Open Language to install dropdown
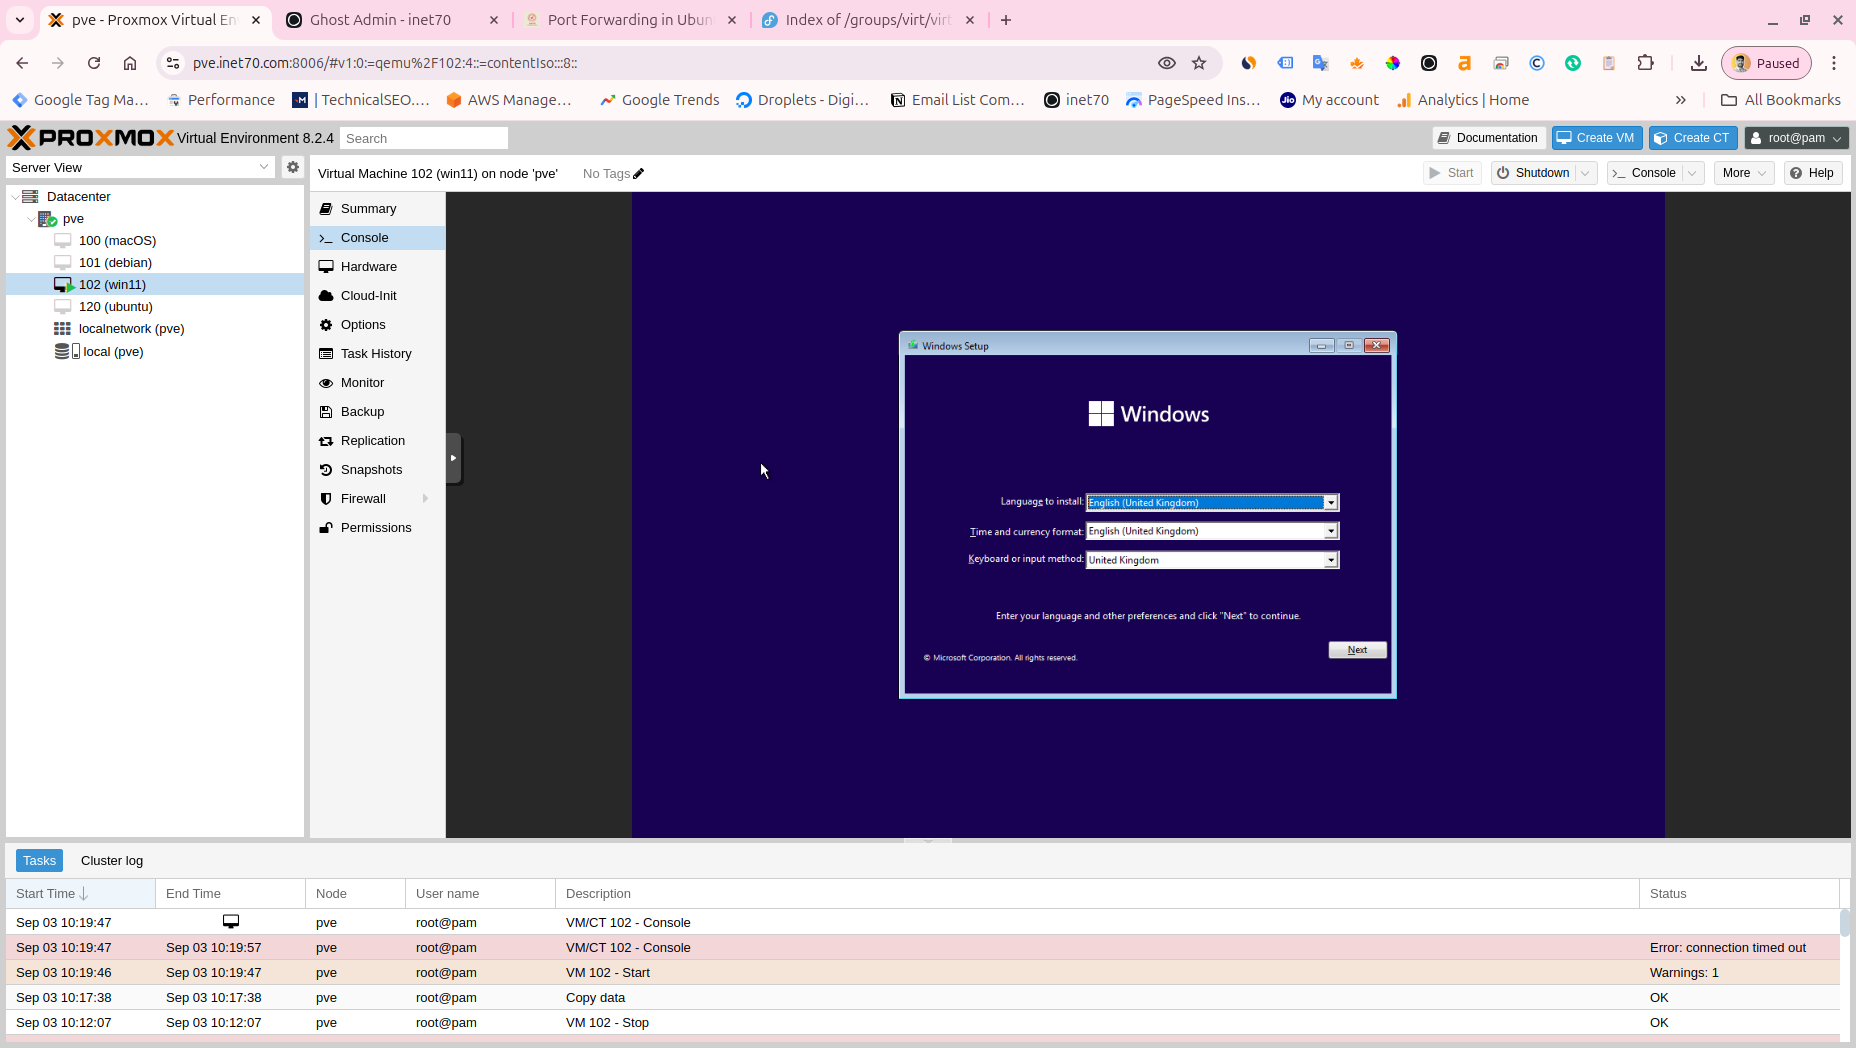The image size is (1856, 1048). [x=1331, y=503]
